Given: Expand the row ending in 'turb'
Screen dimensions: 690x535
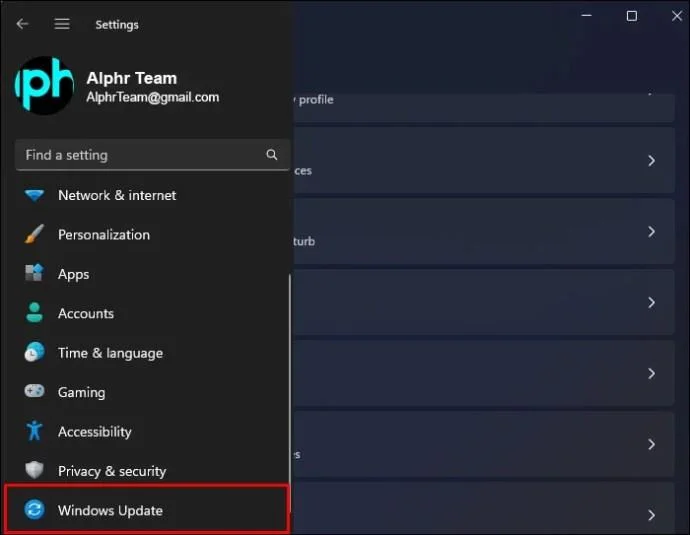Looking at the screenshot, I should (x=484, y=232).
